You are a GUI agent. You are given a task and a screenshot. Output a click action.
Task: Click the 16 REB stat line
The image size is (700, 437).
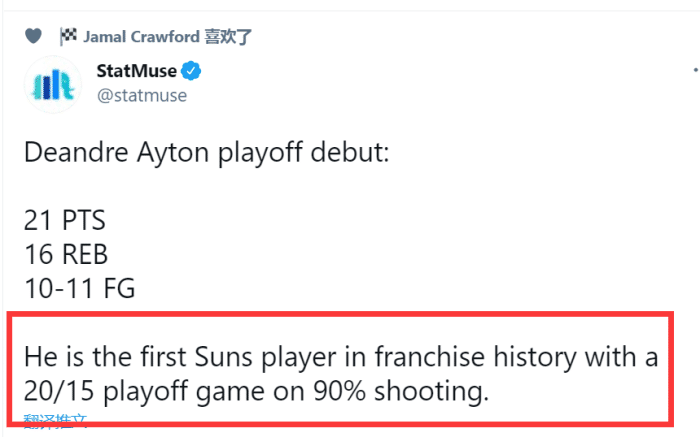pyautogui.click(x=65, y=254)
